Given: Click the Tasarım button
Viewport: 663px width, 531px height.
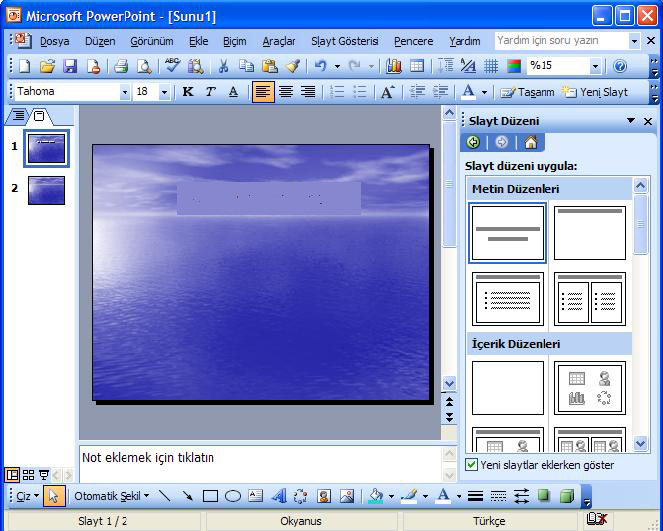Looking at the screenshot, I should tap(527, 92).
